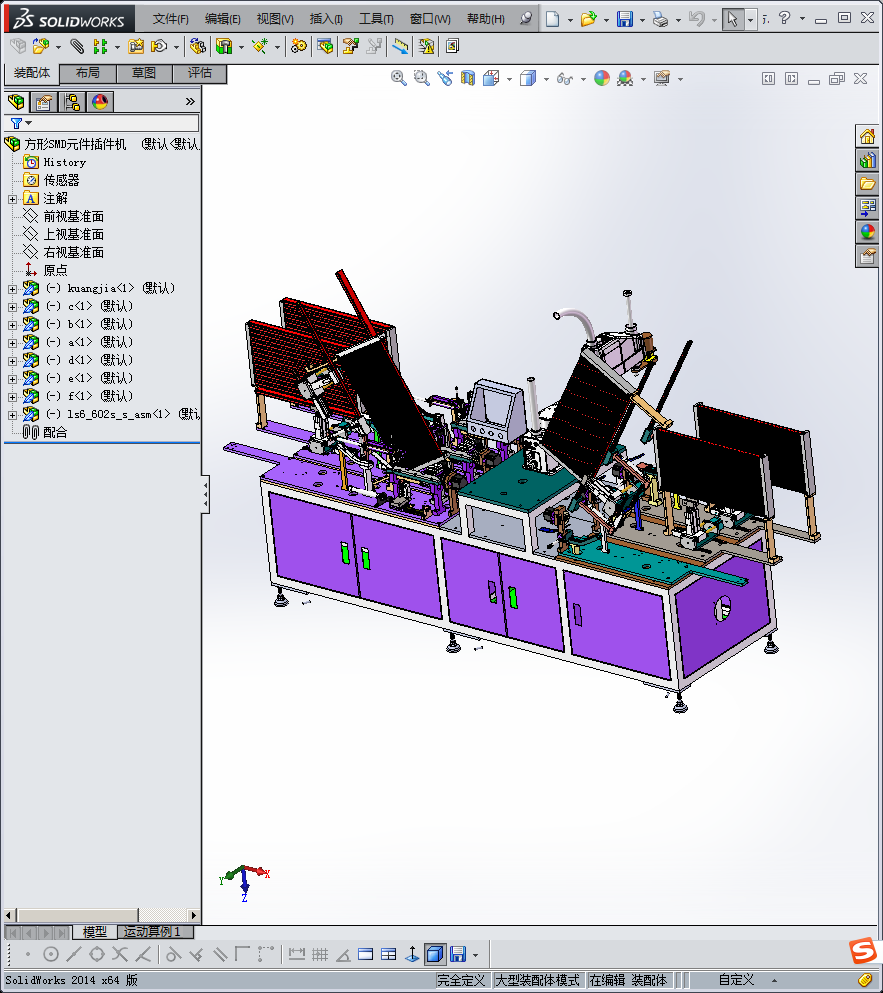Select the 传感器 sensors item

pos(61,180)
